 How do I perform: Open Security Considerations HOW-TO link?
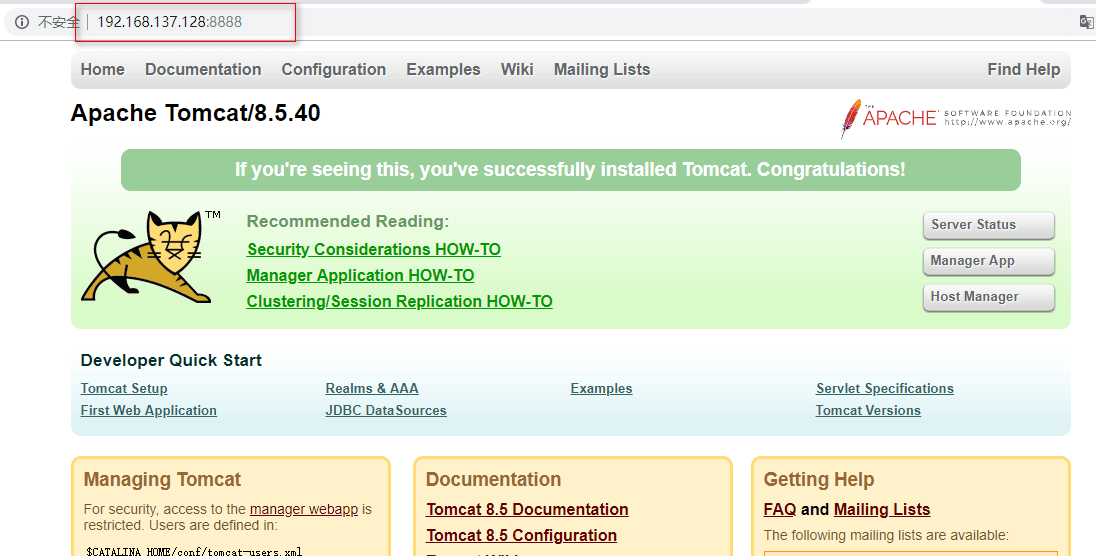coord(374,250)
